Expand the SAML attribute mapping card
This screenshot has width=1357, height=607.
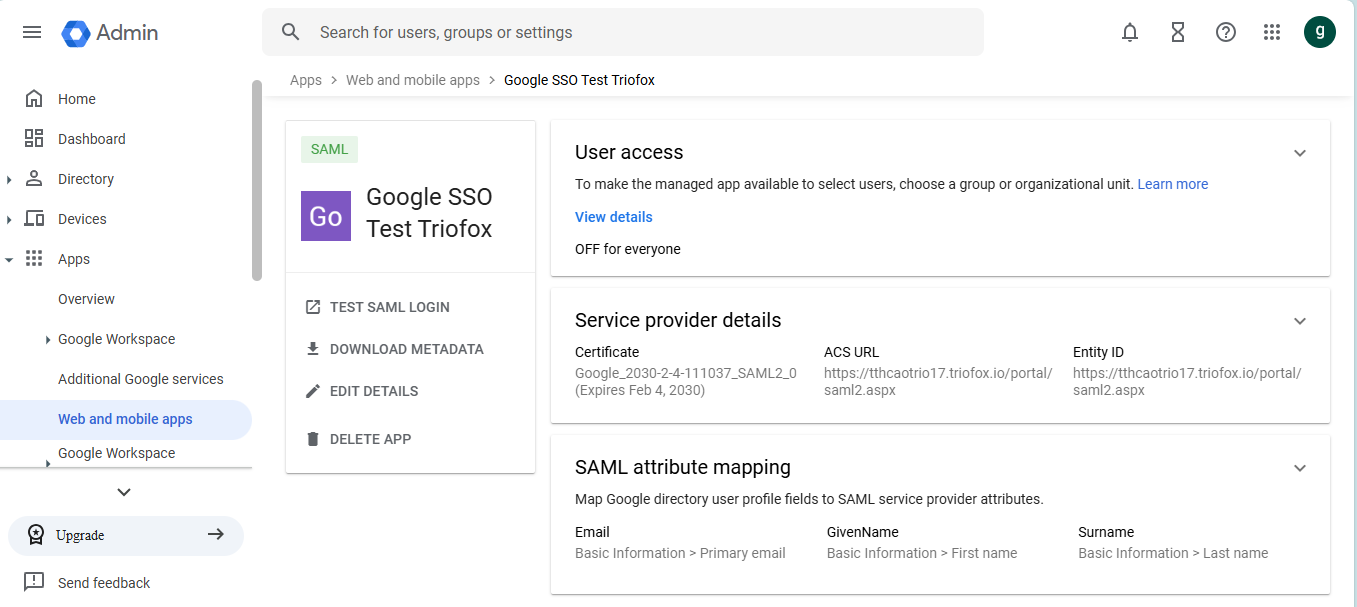click(1300, 468)
